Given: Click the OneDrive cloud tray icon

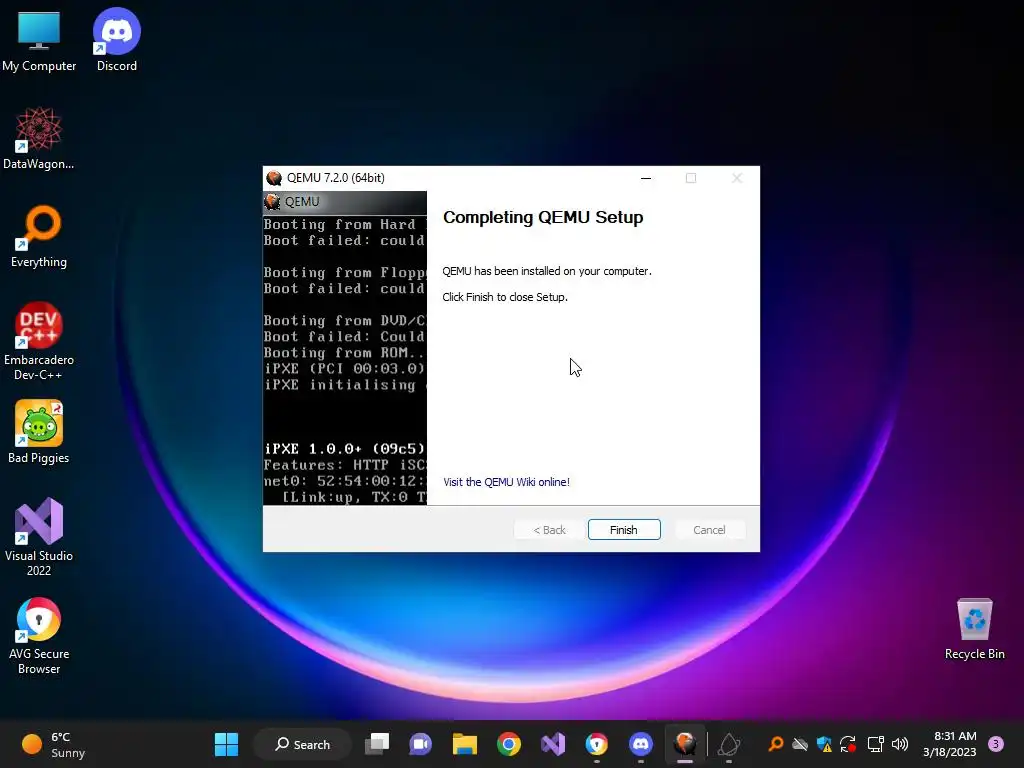Looking at the screenshot, I should tap(800, 744).
